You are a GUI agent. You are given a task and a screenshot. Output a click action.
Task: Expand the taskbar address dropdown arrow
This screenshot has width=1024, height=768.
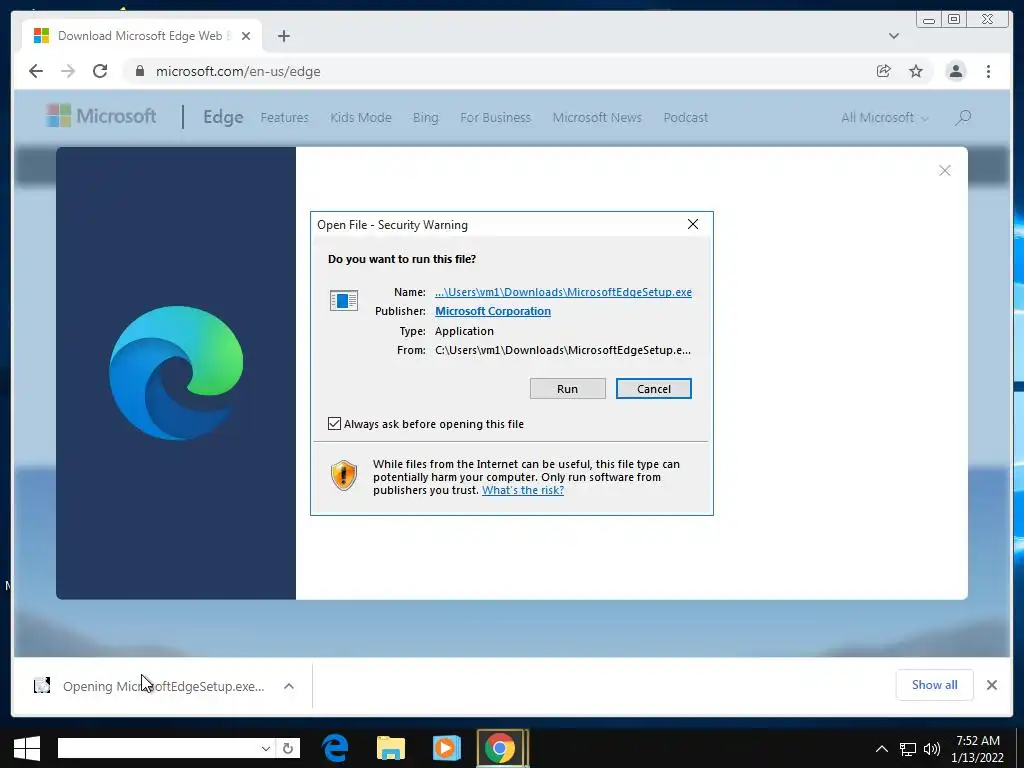tap(266, 748)
